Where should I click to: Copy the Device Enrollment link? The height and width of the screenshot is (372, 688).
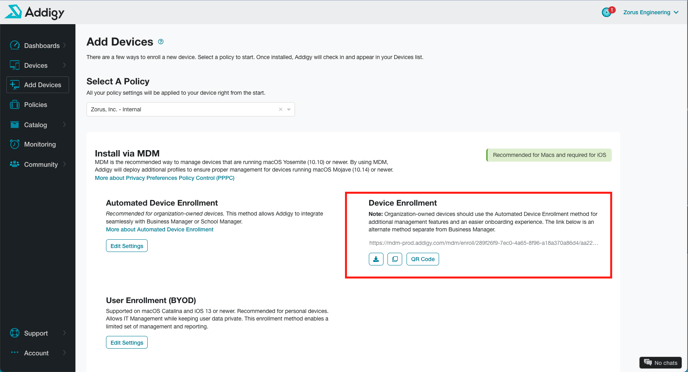[x=394, y=259]
